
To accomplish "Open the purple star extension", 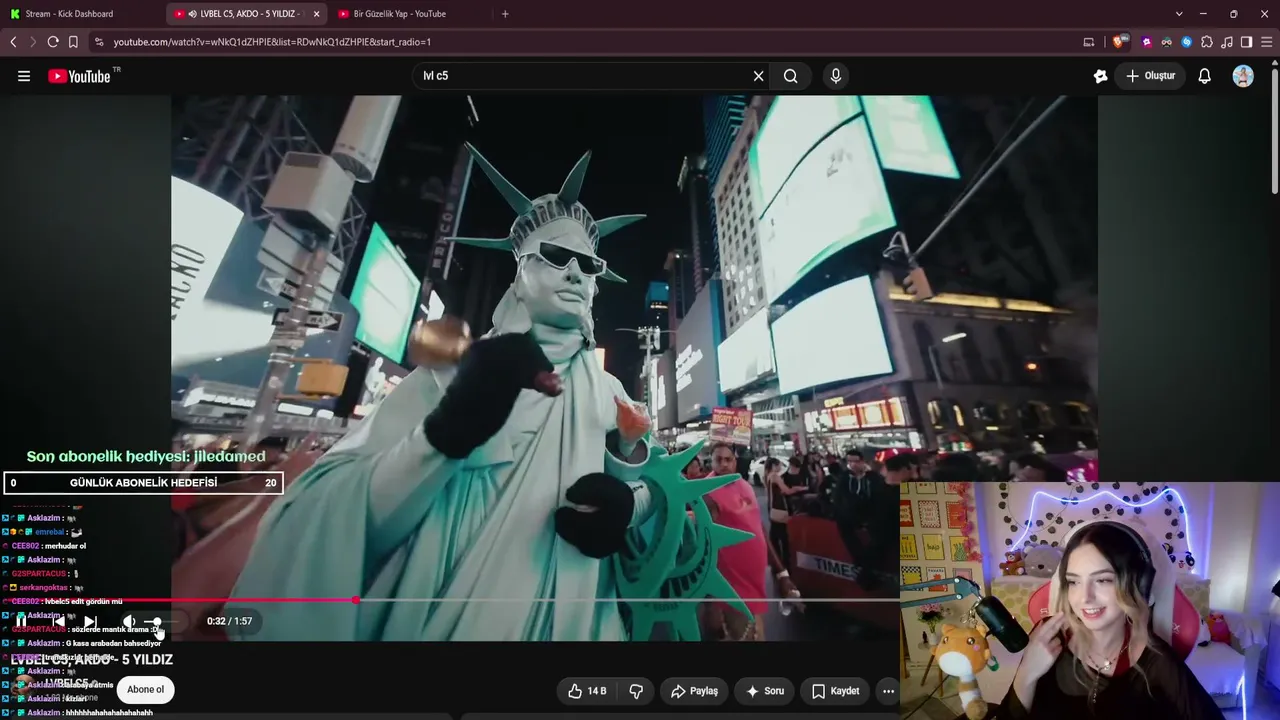I will point(1147,42).
